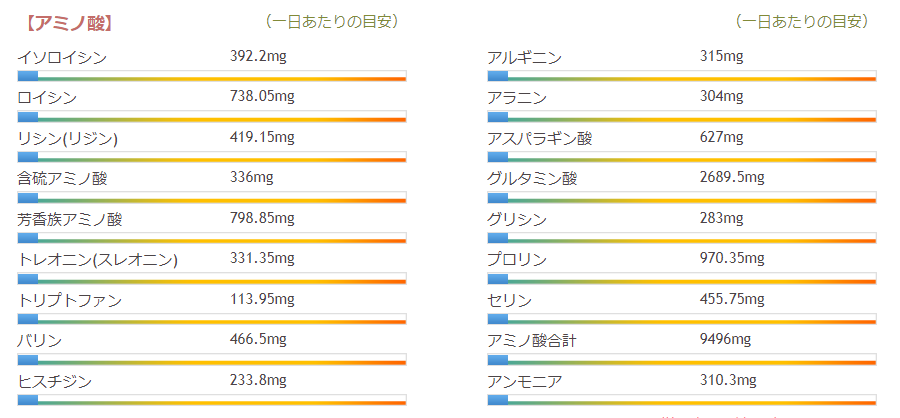
Task: Click the グルタミン酸 gauge bar
Action: pos(681,197)
